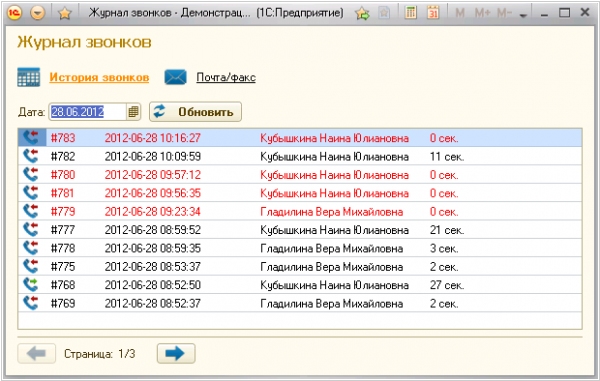Click duration 3 сек.

[444, 248]
